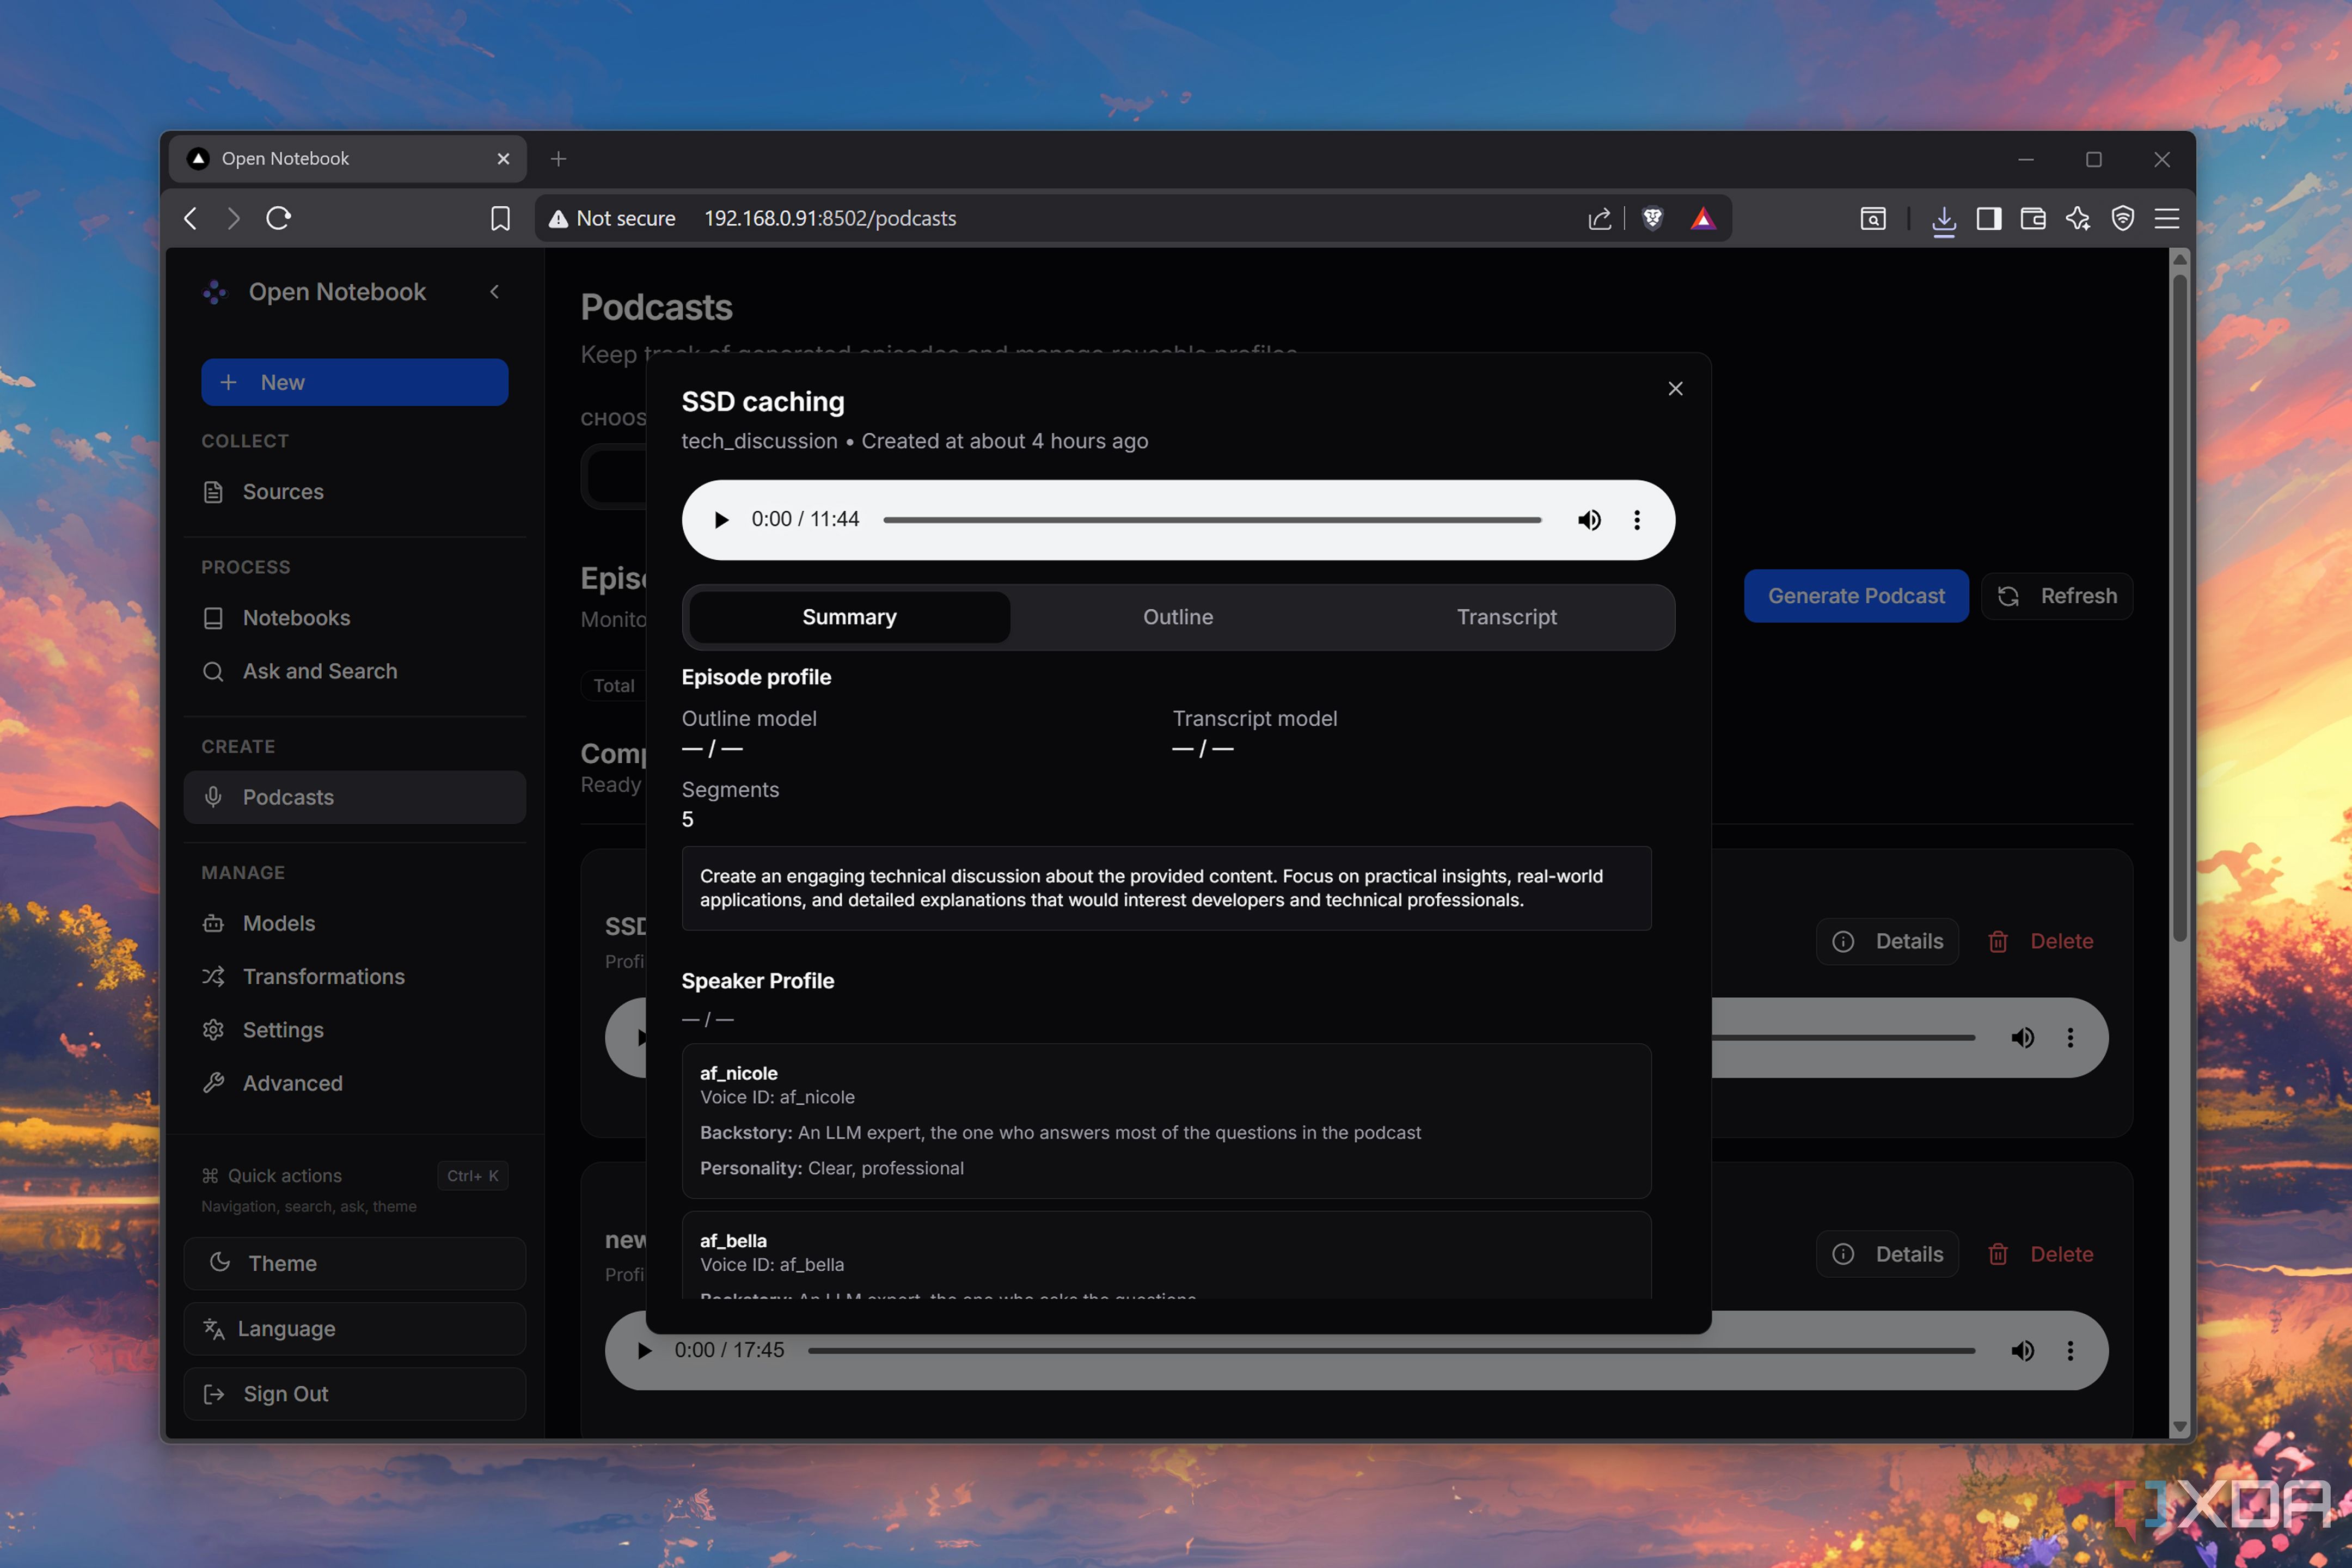
Task: Collapse the Open Notebook sidebar
Action: coord(494,291)
